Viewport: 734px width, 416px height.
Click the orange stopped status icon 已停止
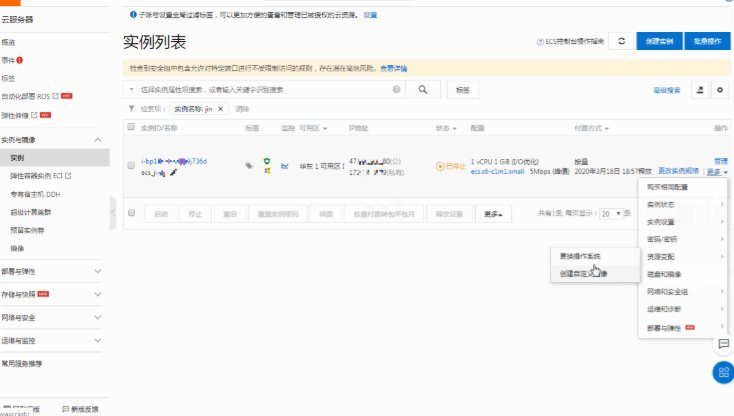pos(440,166)
